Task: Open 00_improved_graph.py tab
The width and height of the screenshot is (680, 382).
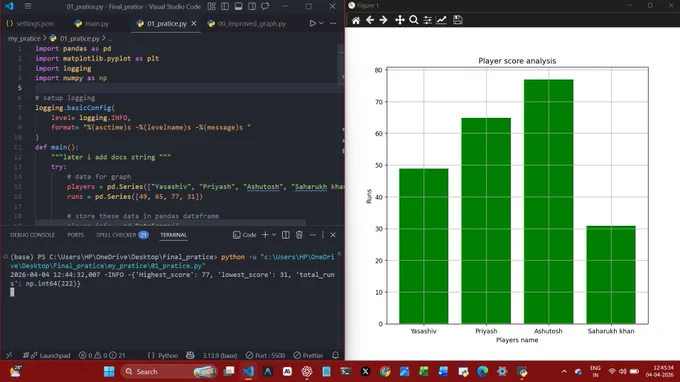Action: (246, 23)
